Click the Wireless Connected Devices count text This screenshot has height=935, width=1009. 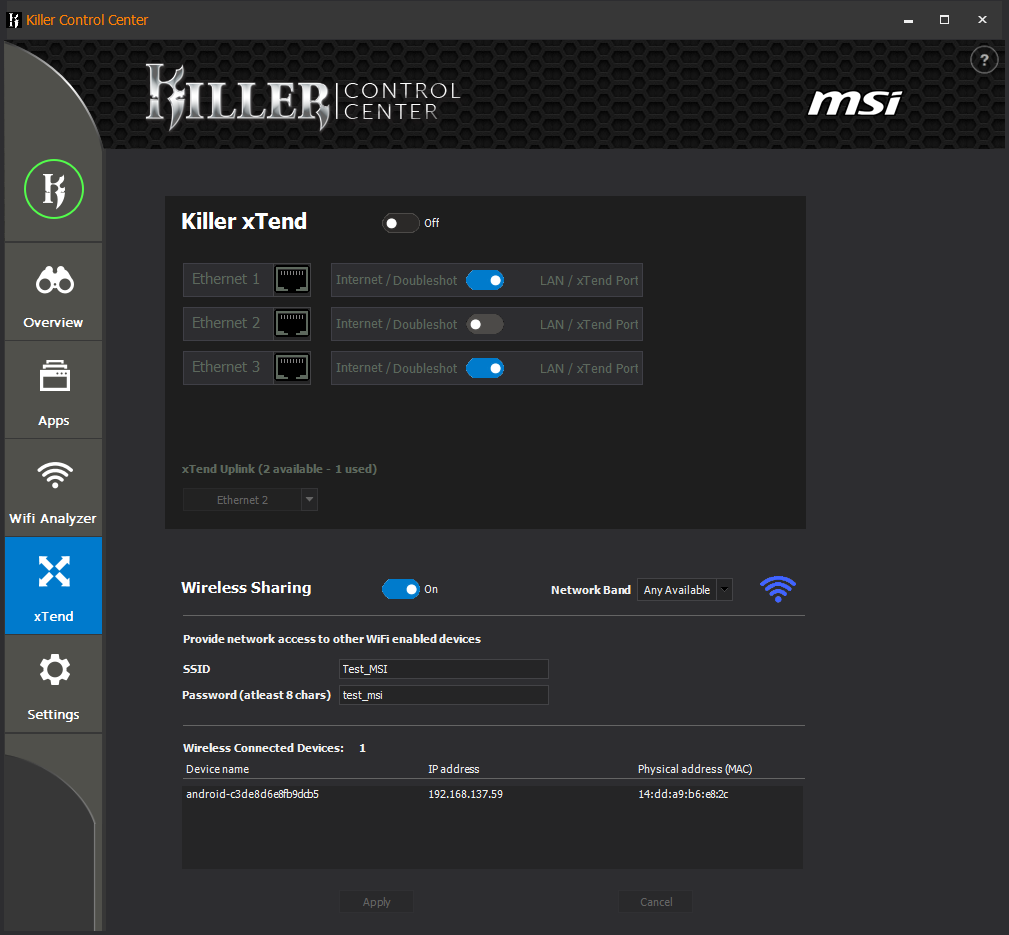(274, 748)
